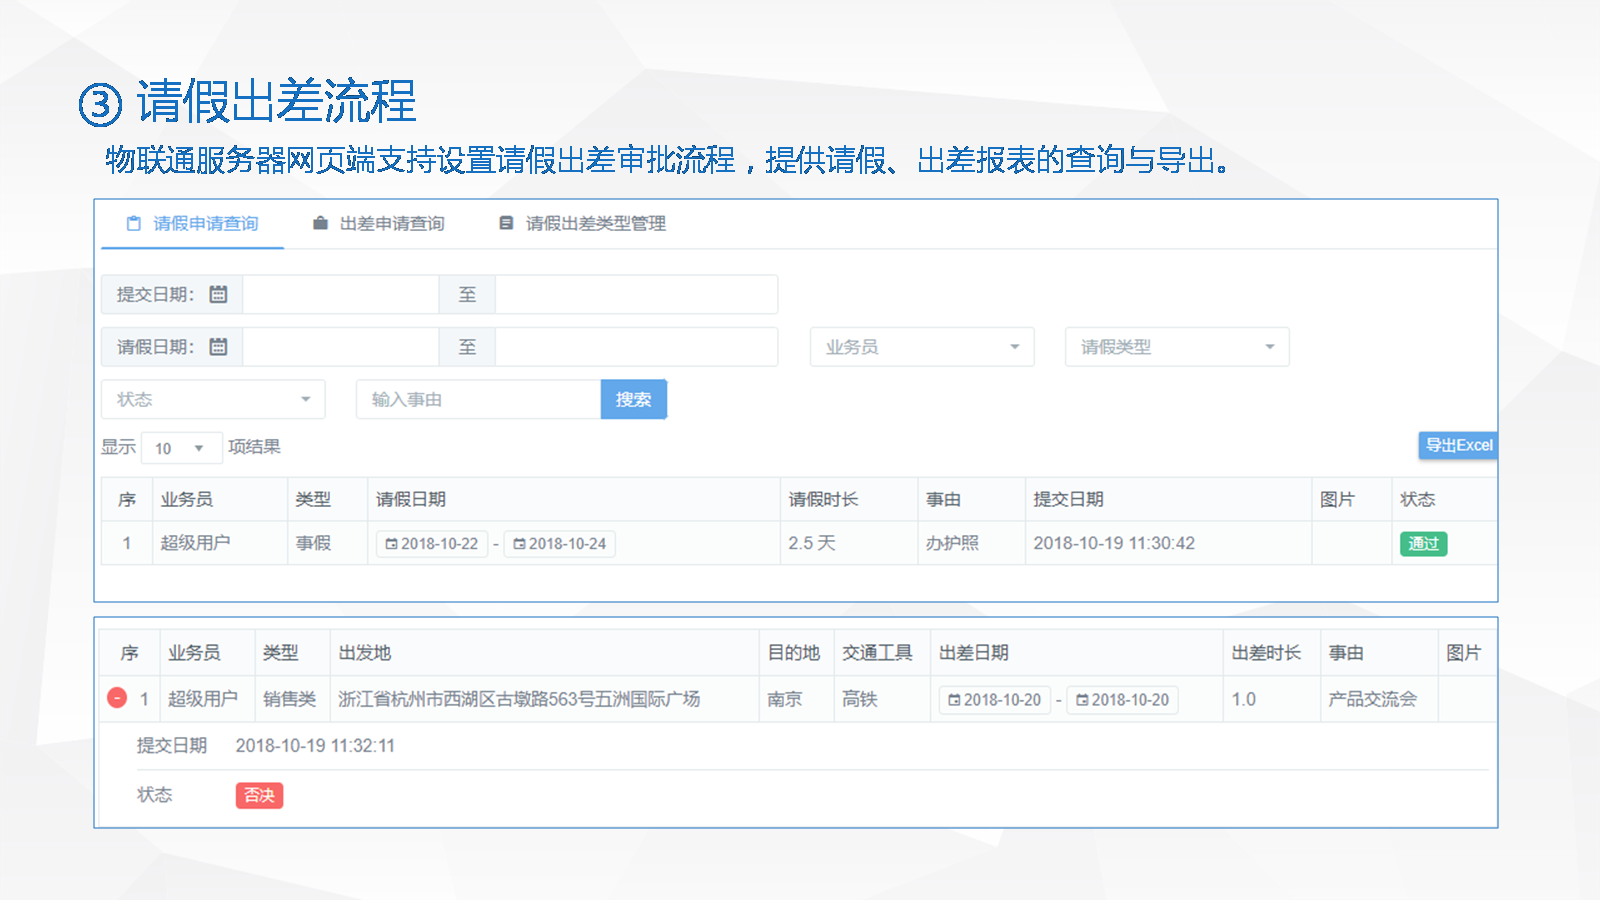The height and width of the screenshot is (900, 1600).
Task: Click list icon on 请假出差类型管理 tab
Action: [506, 223]
